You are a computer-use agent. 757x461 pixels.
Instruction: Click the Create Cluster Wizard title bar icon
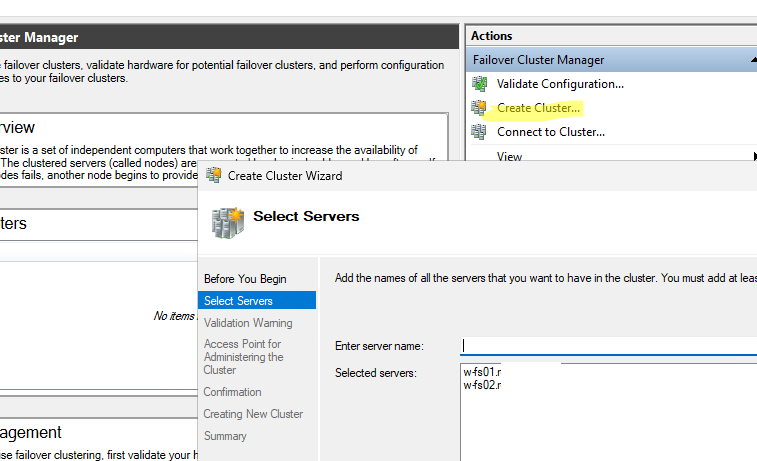213,175
